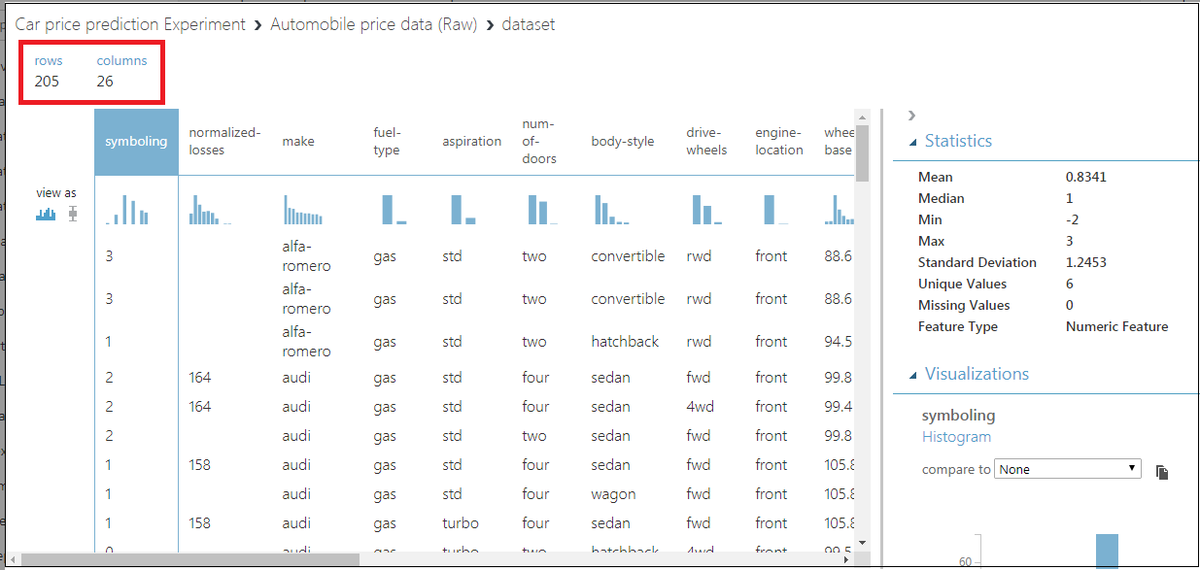Click the make column mini histogram
The image size is (1200, 570).
coord(304,209)
